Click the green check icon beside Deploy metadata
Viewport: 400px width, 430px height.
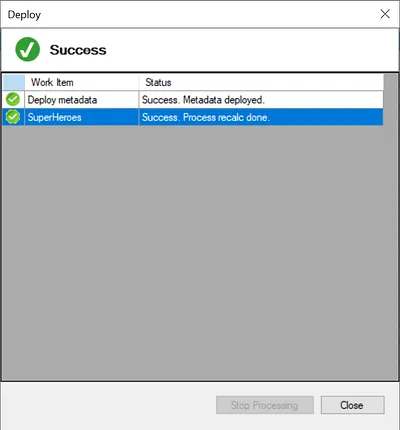click(x=13, y=99)
